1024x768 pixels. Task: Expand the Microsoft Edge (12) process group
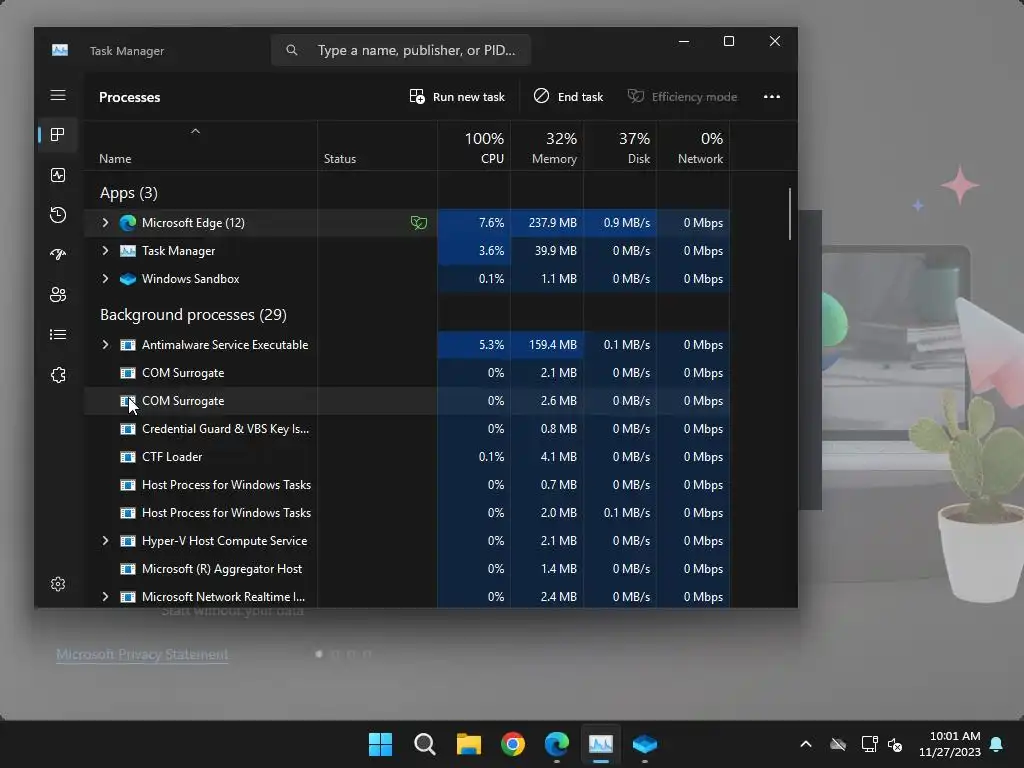(105, 223)
